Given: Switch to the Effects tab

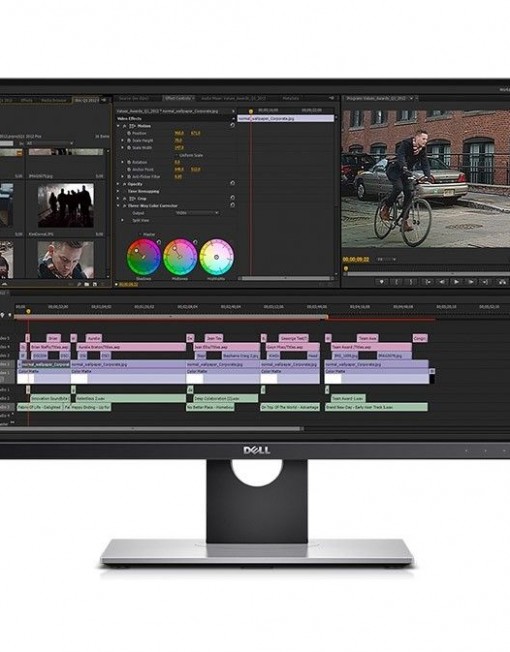Looking at the screenshot, I should [27, 100].
